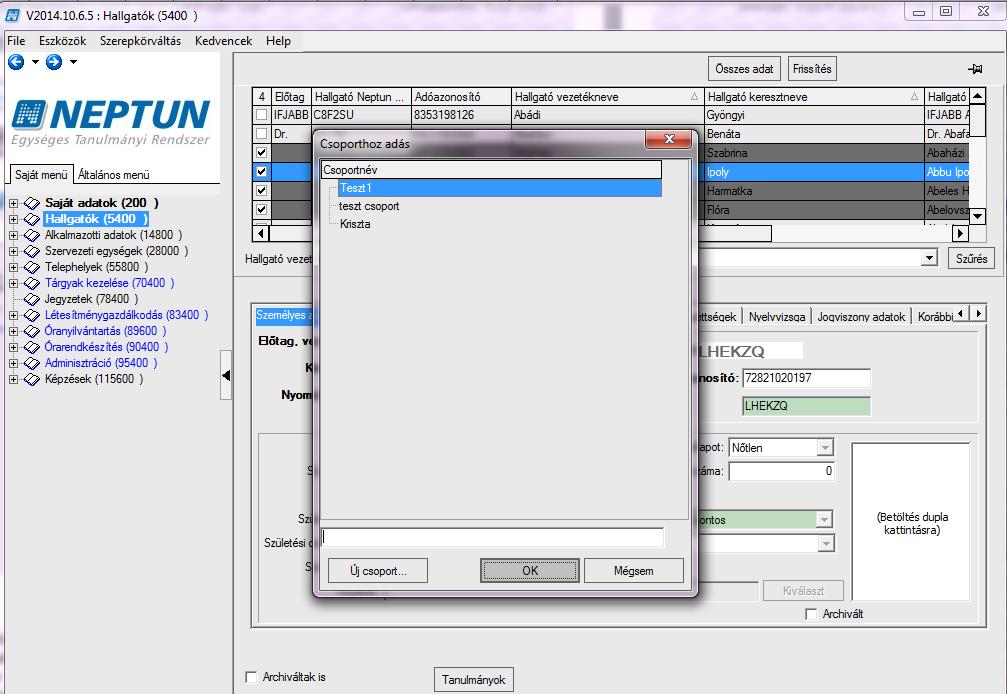The height and width of the screenshot is (694, 1007).
Task: Open the Szerepkörváltás menu
Action: click(141, 40)
